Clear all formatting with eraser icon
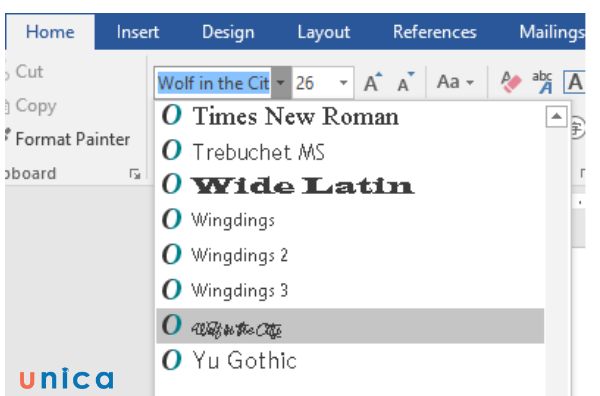Viewport: 600px width, 396px height. point(511,82)
